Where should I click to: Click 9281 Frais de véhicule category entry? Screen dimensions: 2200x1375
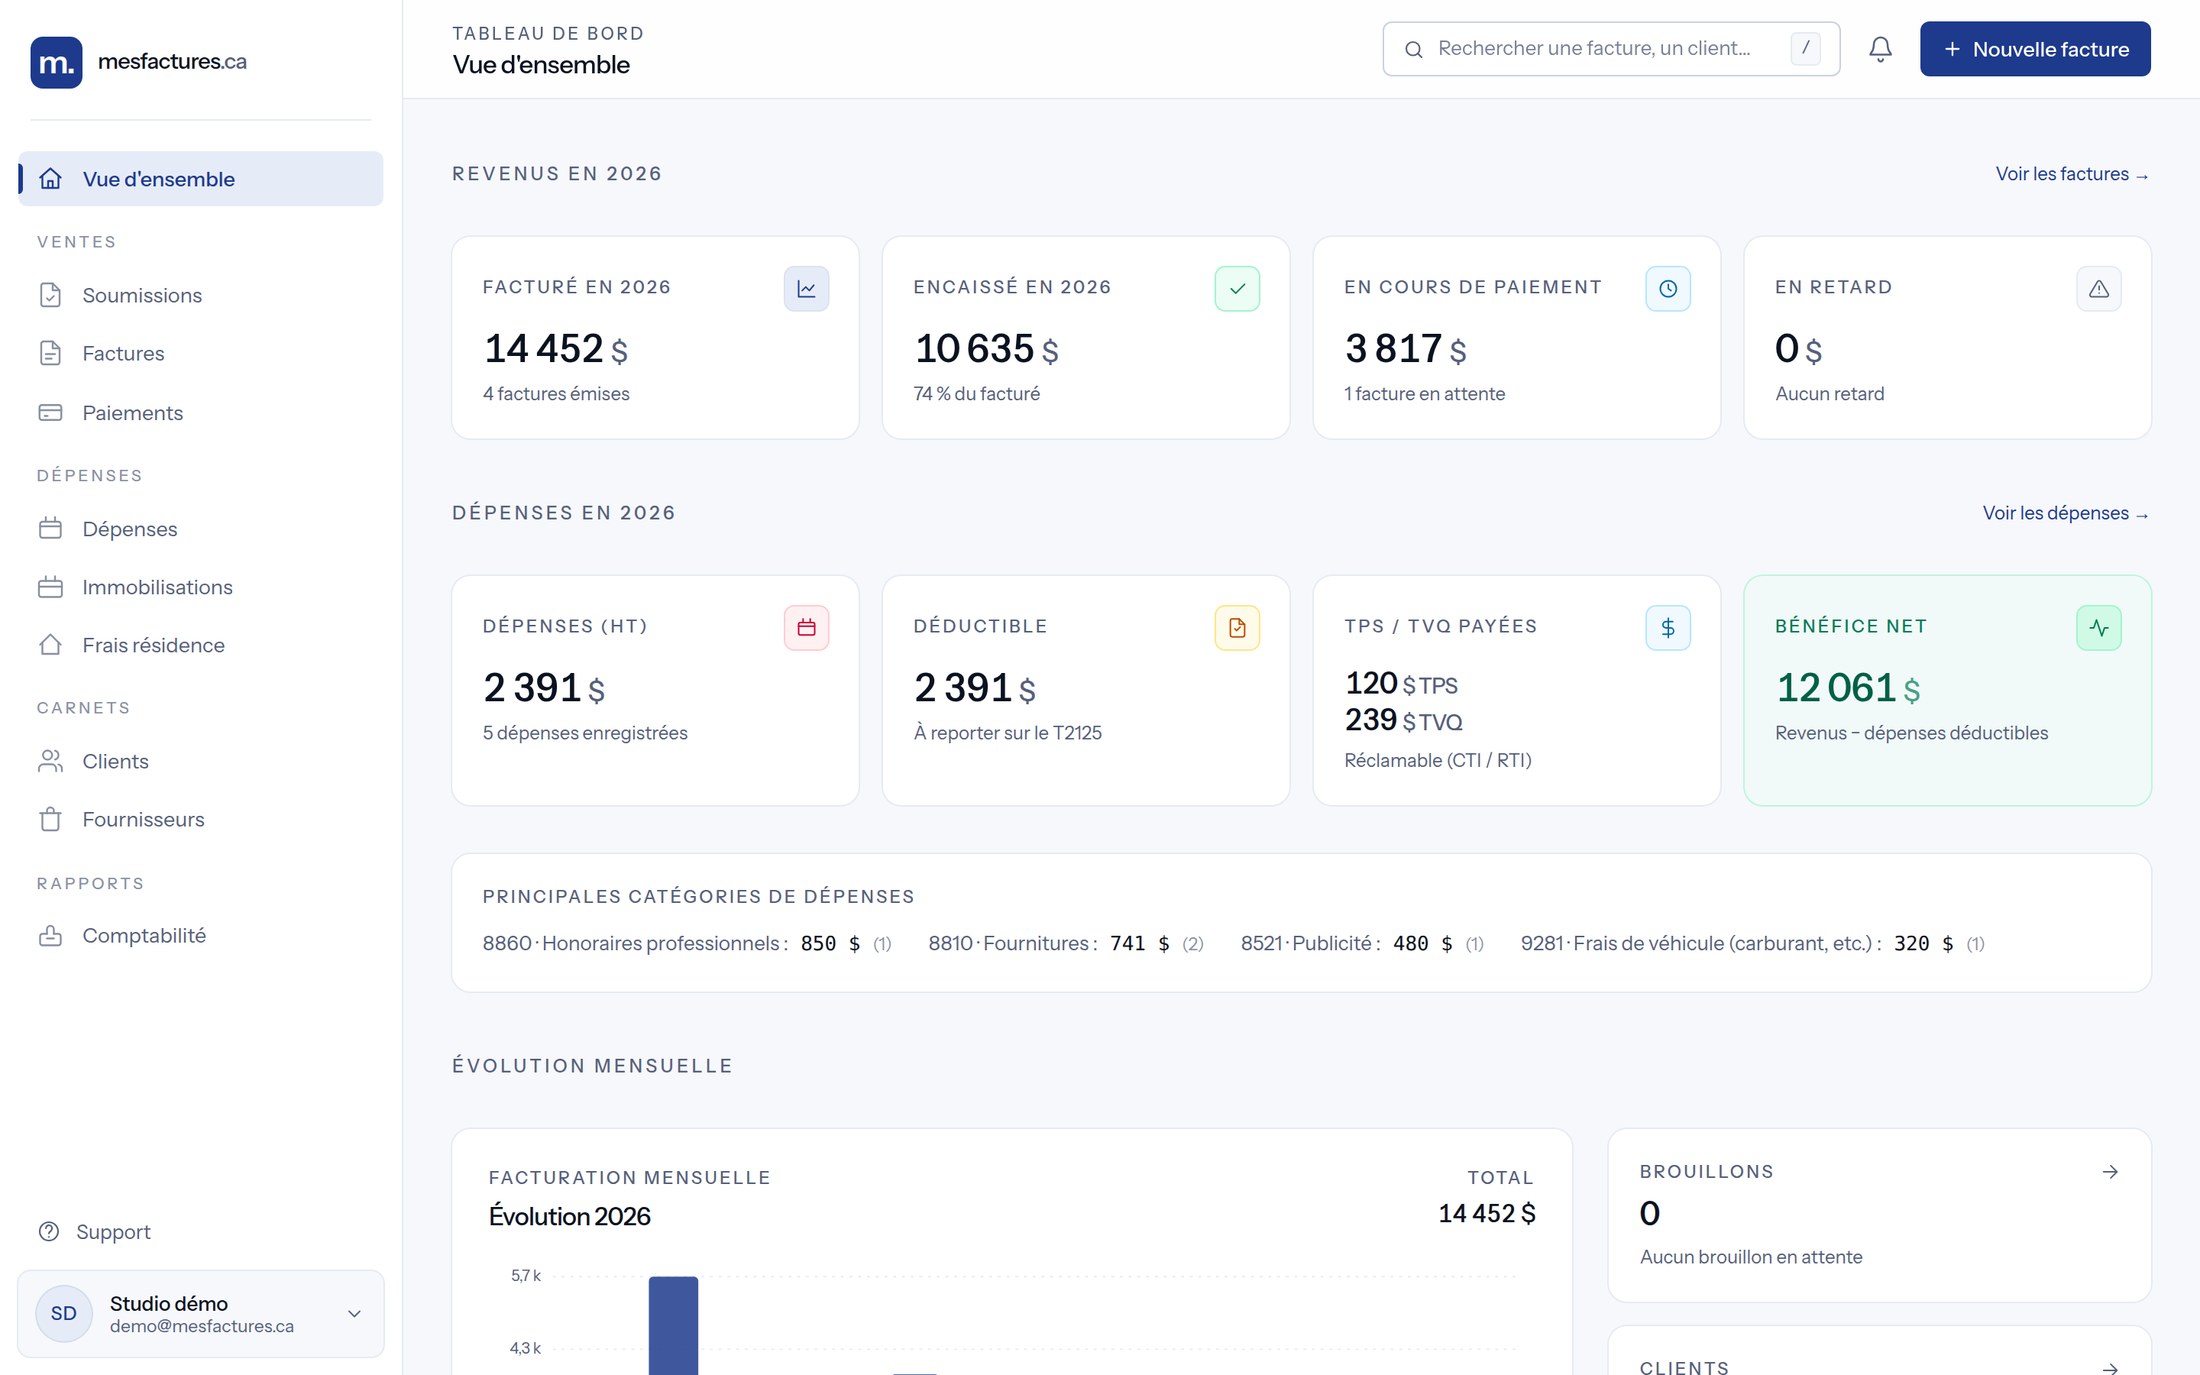click(x=1753, y=943)
